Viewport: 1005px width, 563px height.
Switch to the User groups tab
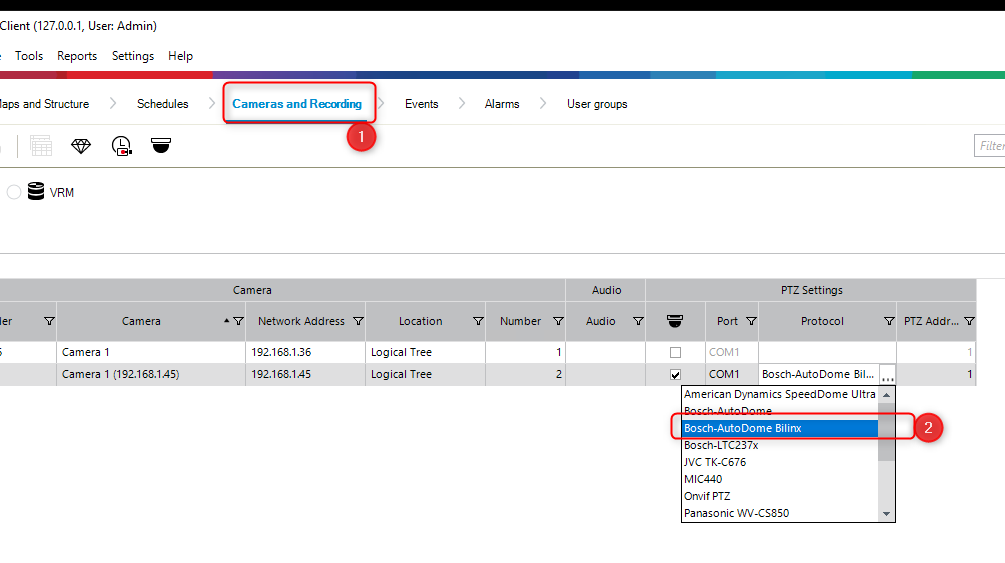(597, 104)
